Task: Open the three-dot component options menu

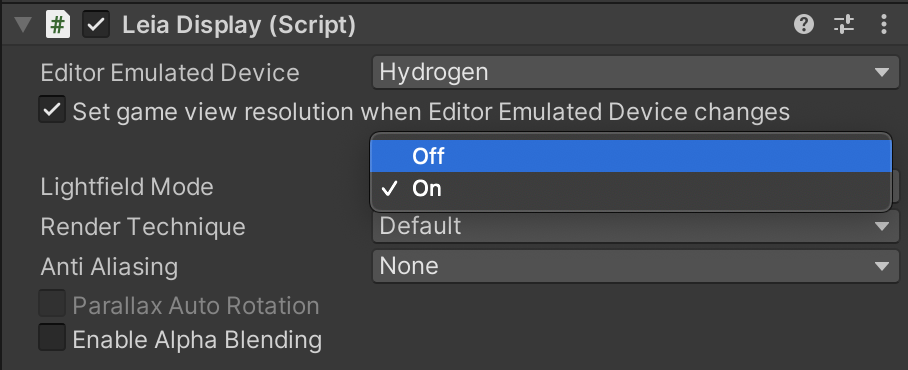Action: [884, 25]
